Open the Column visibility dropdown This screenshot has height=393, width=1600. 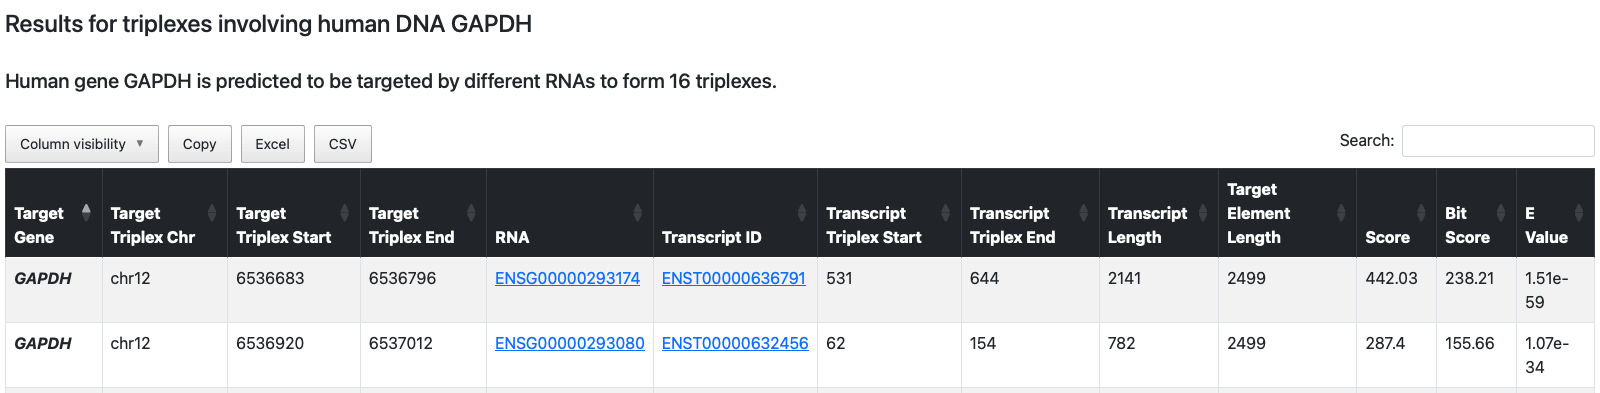pyautogui.click(x=82, y=144)
